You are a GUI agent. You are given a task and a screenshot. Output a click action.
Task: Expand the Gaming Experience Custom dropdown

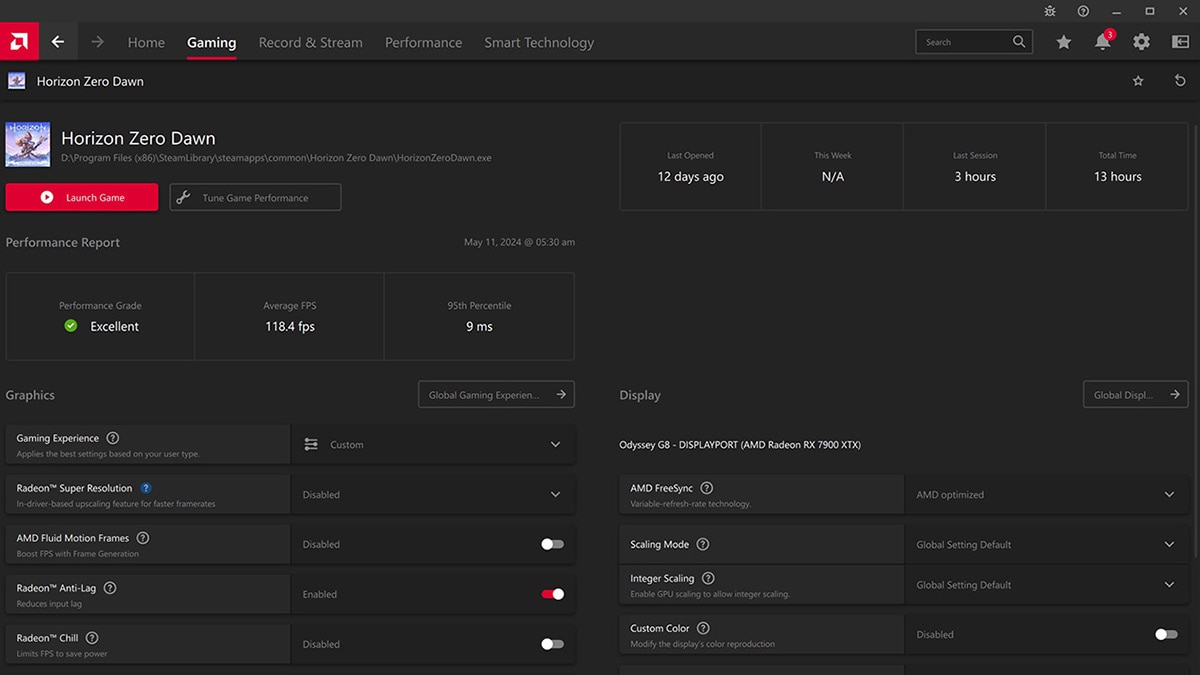(433, 444)
